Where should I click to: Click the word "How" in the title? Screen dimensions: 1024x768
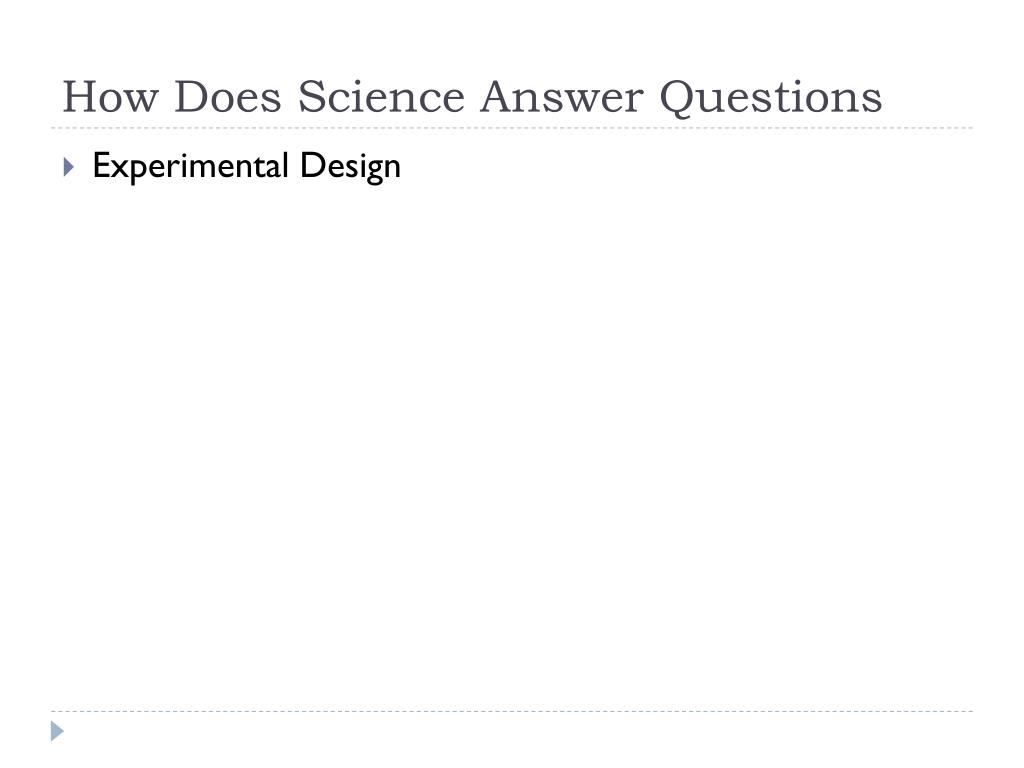(110, 97)
